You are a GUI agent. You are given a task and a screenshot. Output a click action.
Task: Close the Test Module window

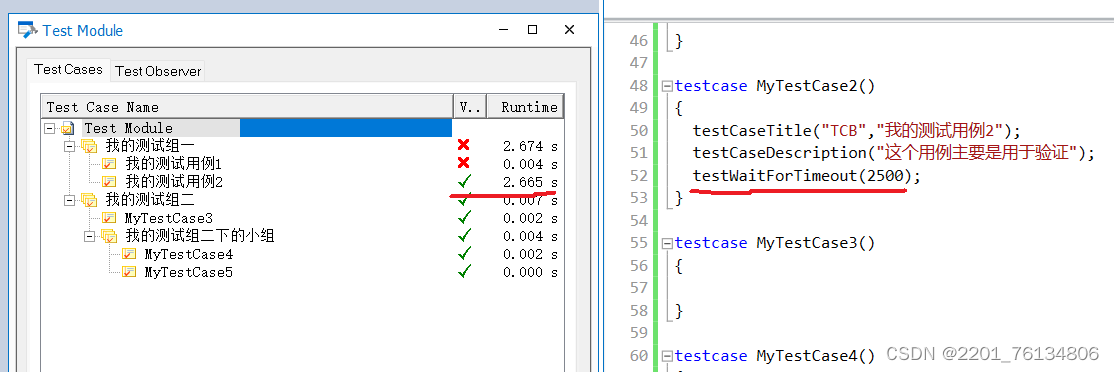[x=569, y=30]
